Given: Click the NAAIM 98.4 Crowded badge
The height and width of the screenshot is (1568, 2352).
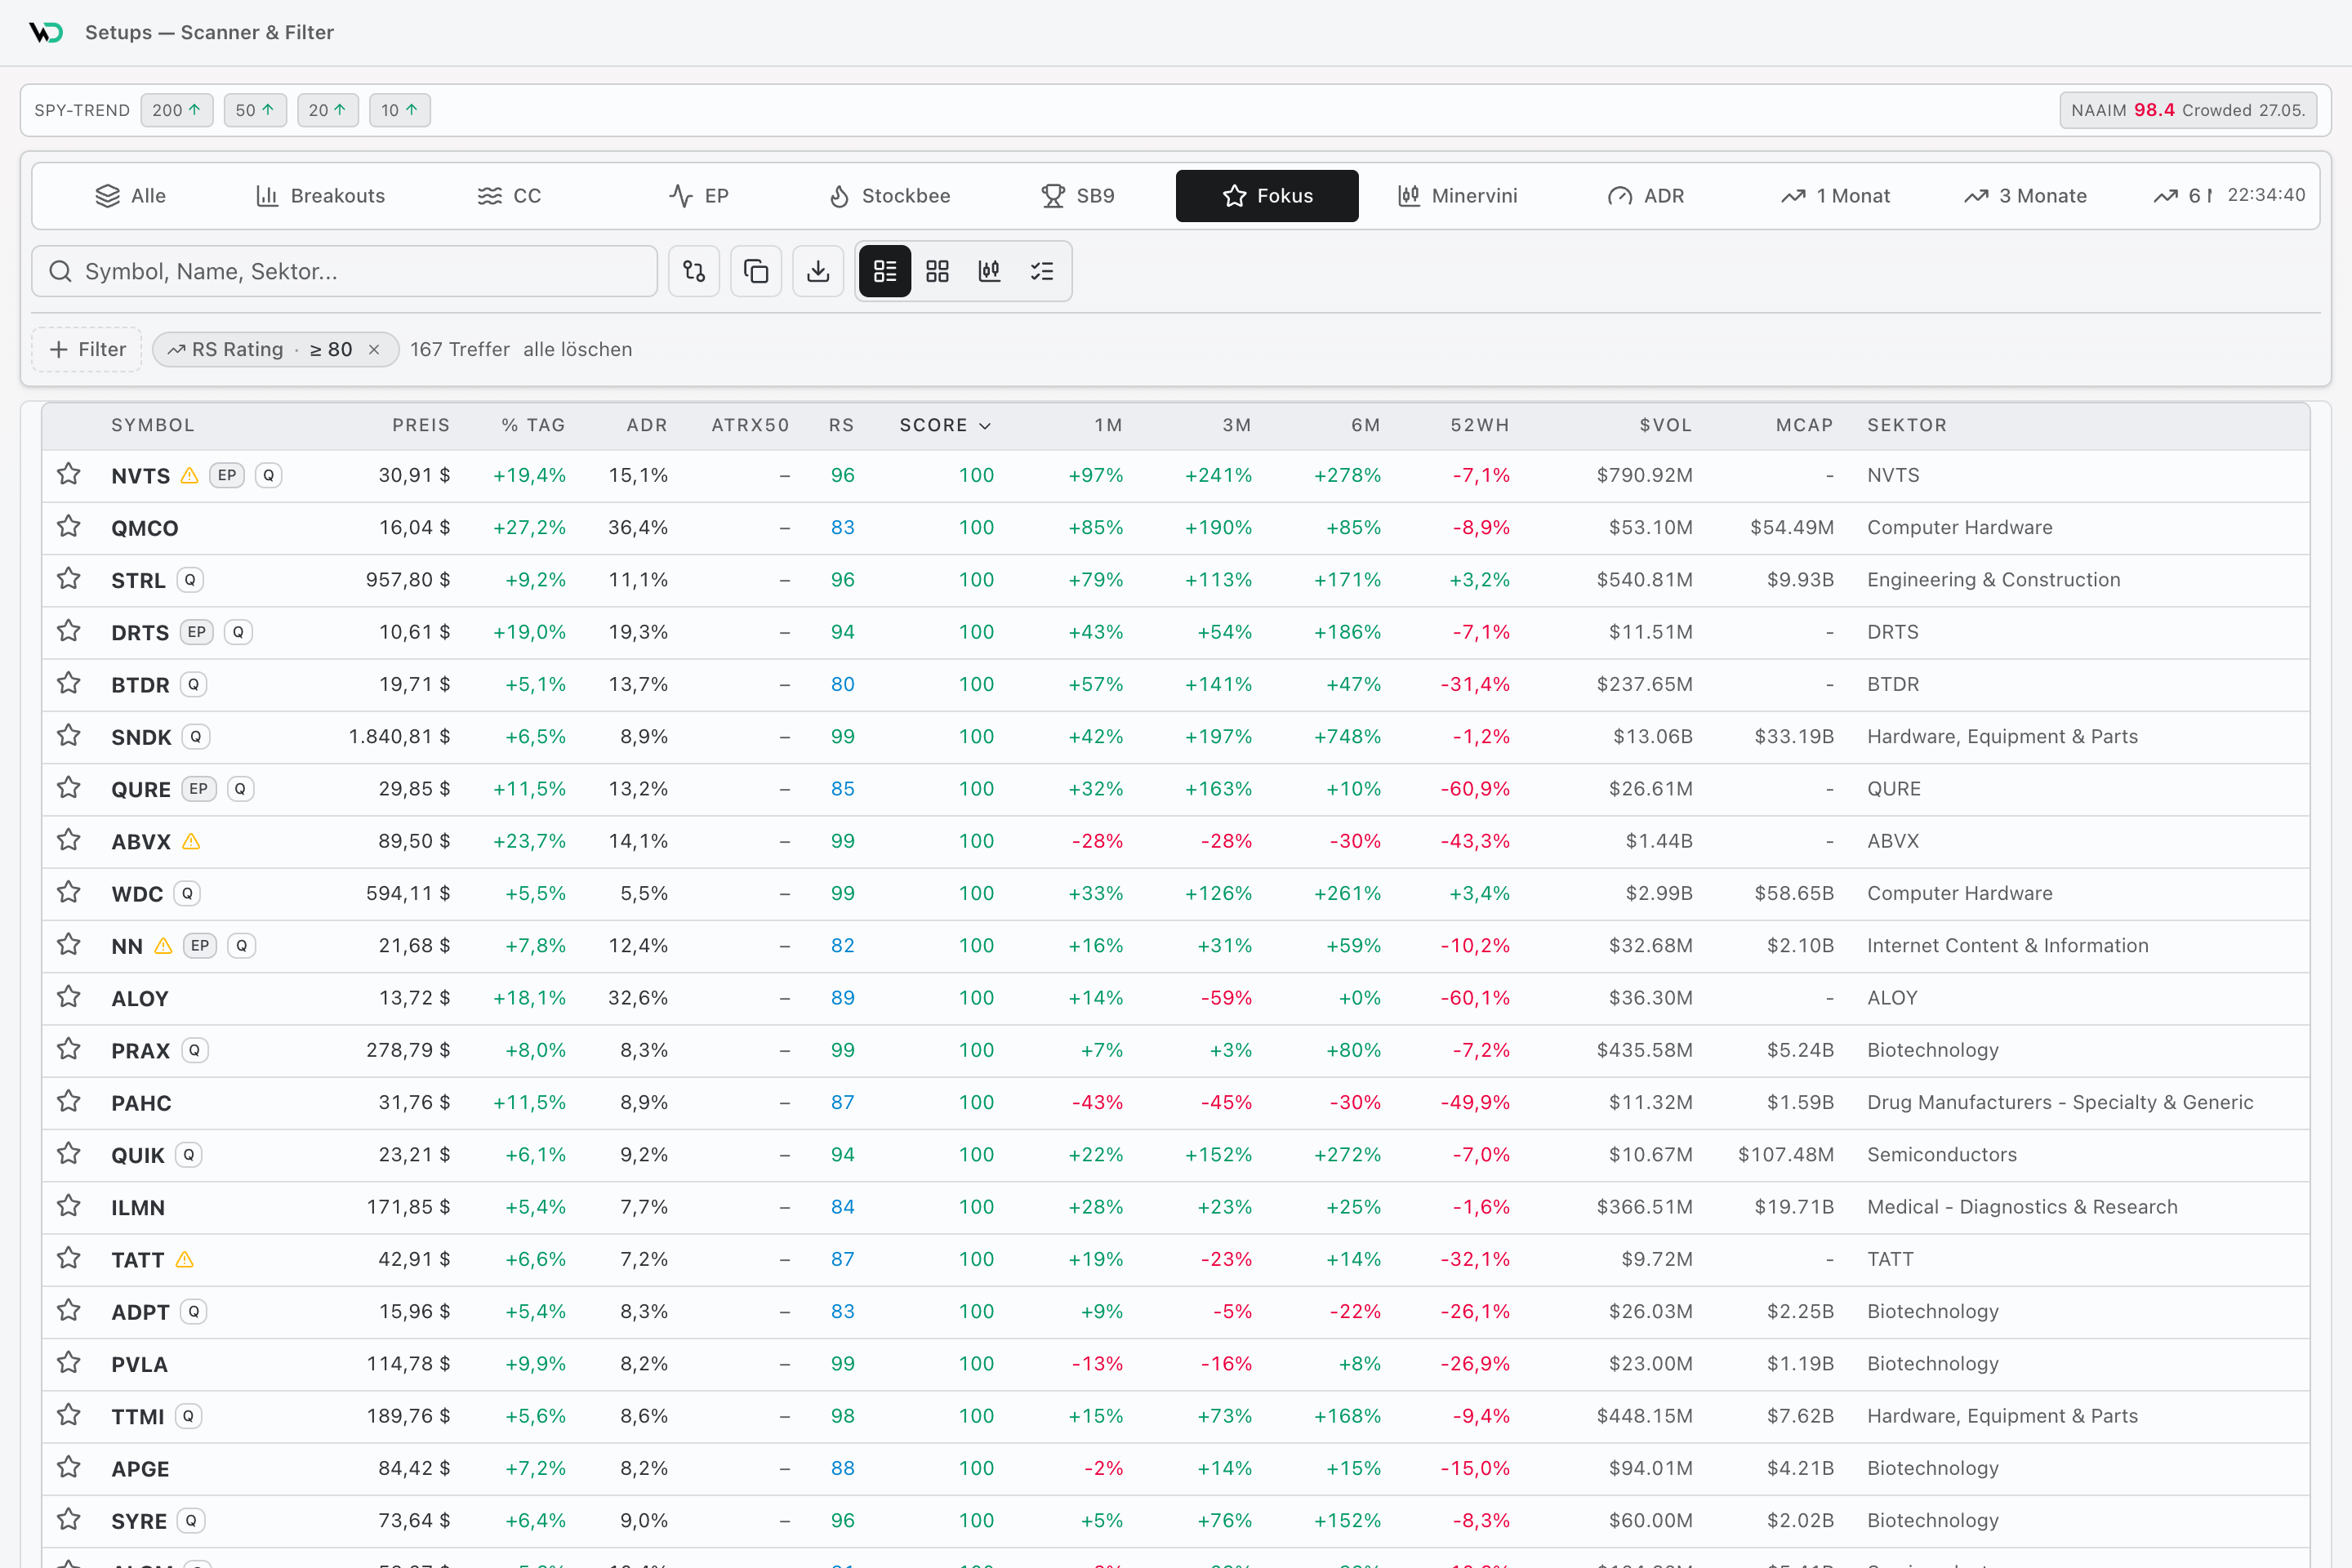Looking at the screenshot, I should (x=2188, y=110).
